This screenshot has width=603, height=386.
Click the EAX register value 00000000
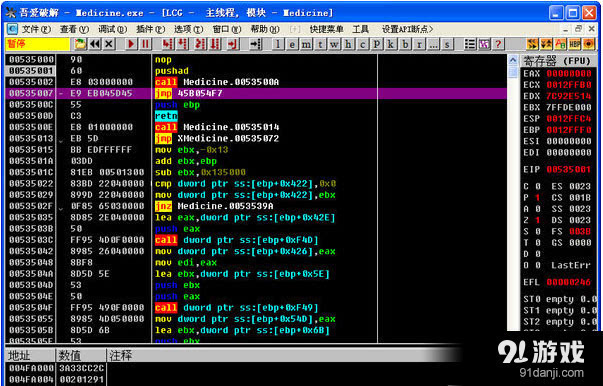point(569,73)
